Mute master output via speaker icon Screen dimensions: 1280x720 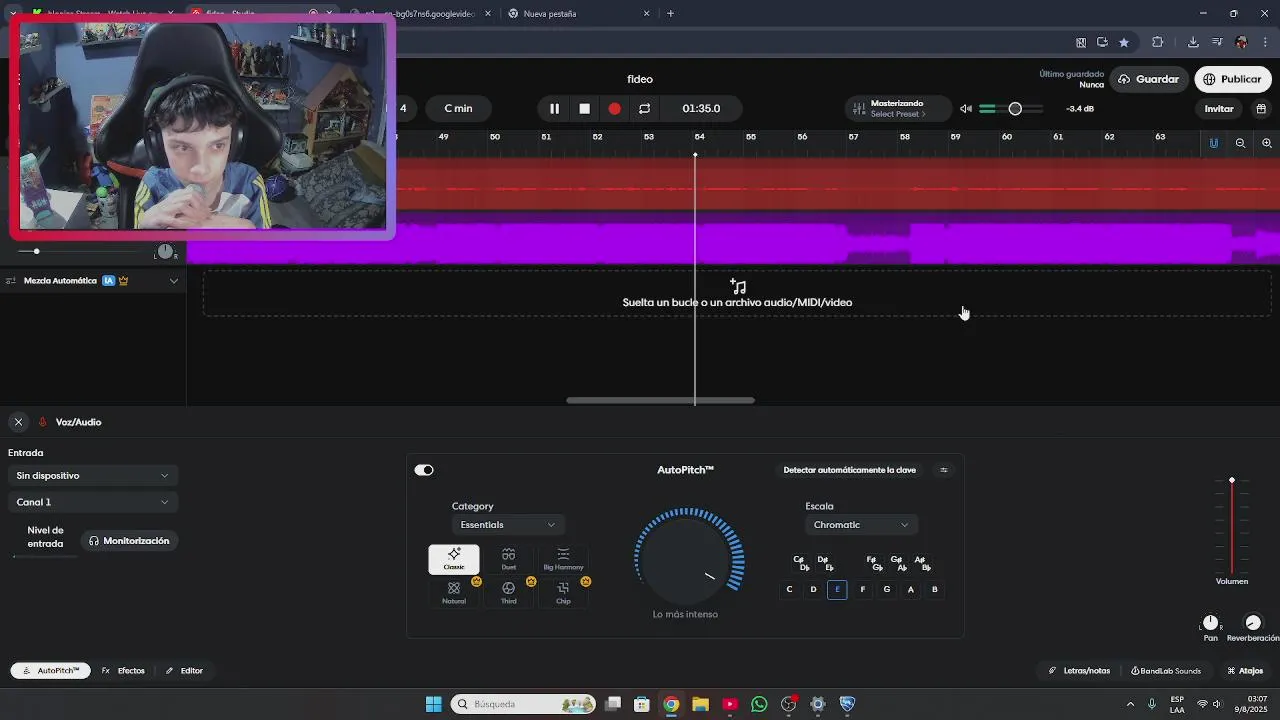pyautogui.click(x=965, y=108)
